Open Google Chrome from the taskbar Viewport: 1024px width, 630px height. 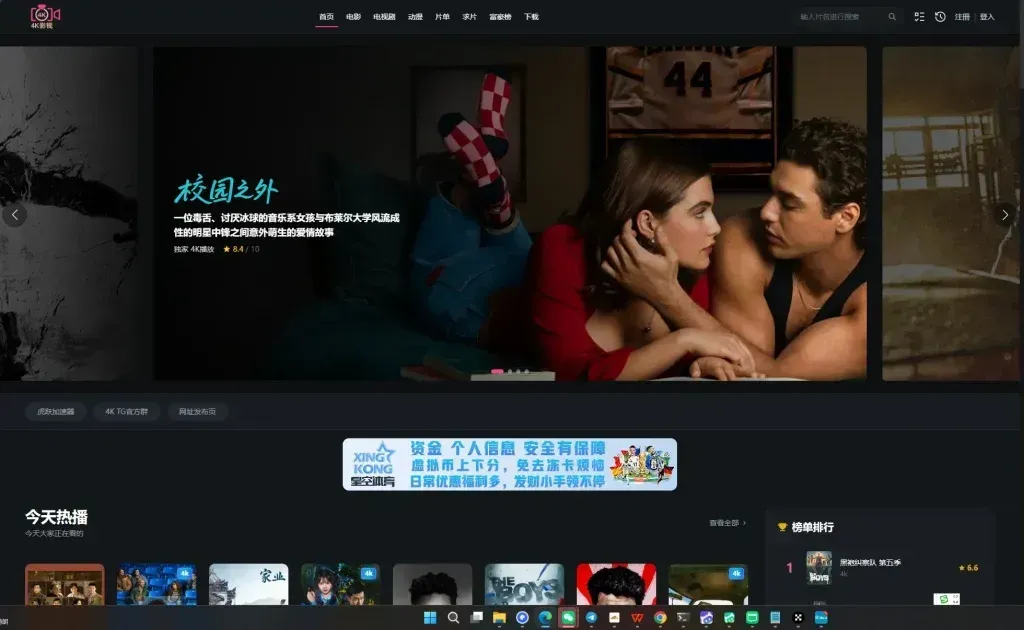click(660, 618)
